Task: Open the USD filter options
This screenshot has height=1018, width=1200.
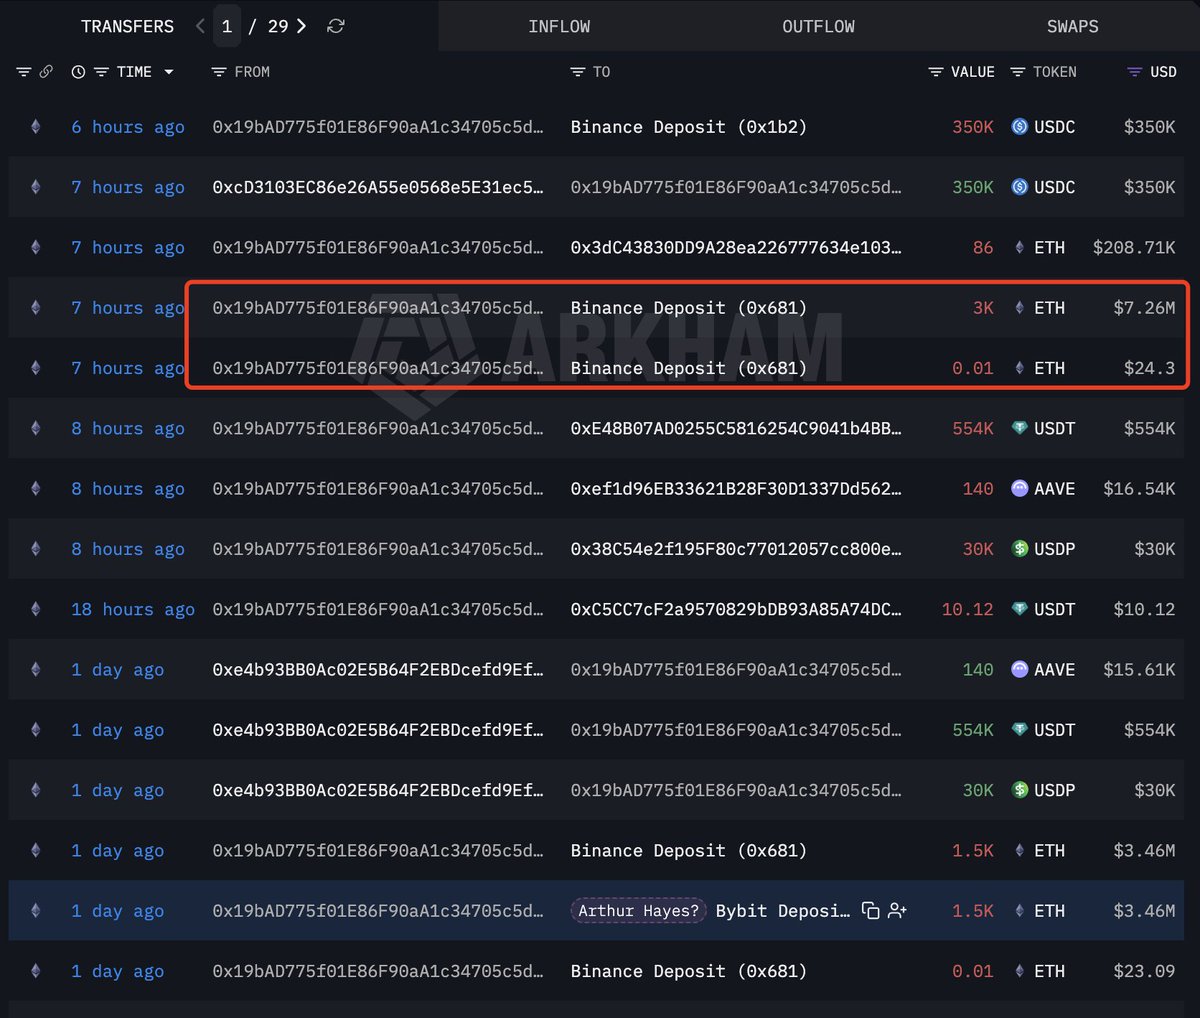Action: coord(1134,72)
